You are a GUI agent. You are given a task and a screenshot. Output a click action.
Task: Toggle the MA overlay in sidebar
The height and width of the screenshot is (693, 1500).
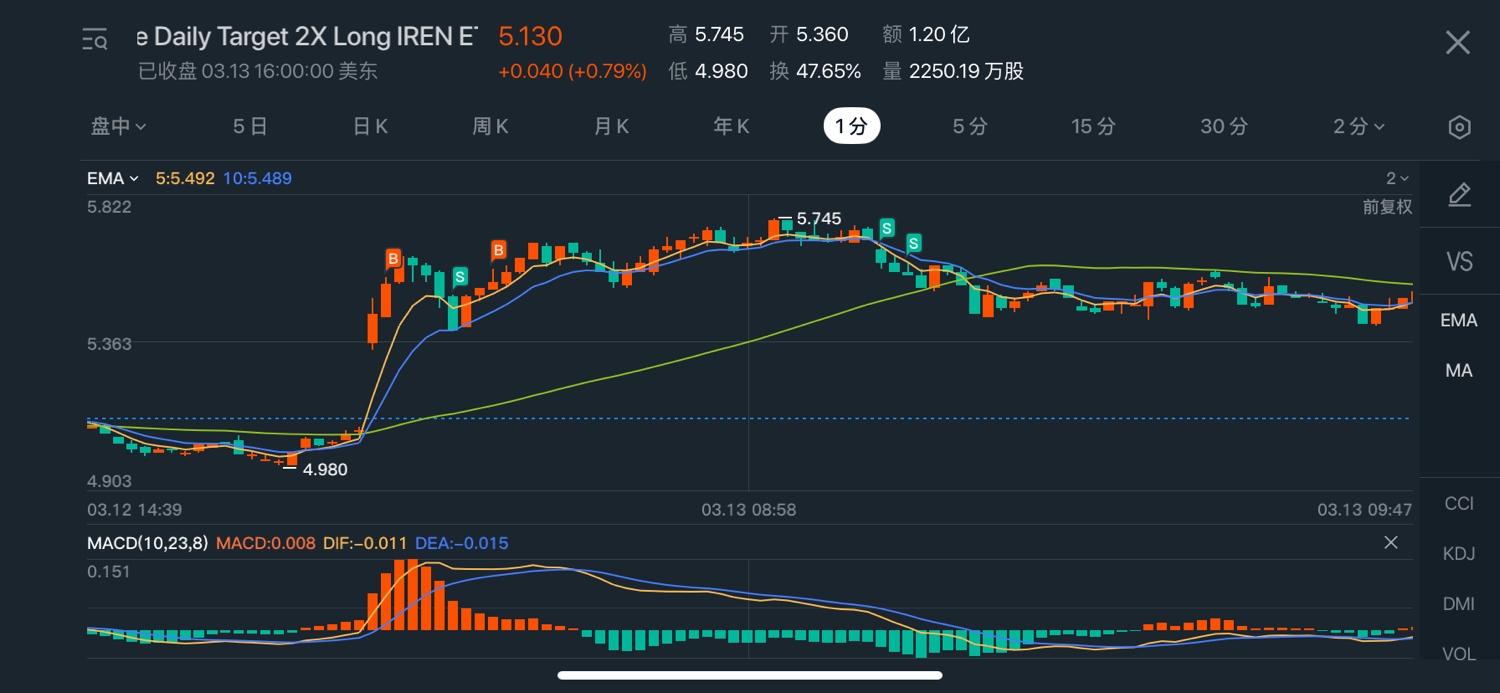click(x=1459, y=370)
